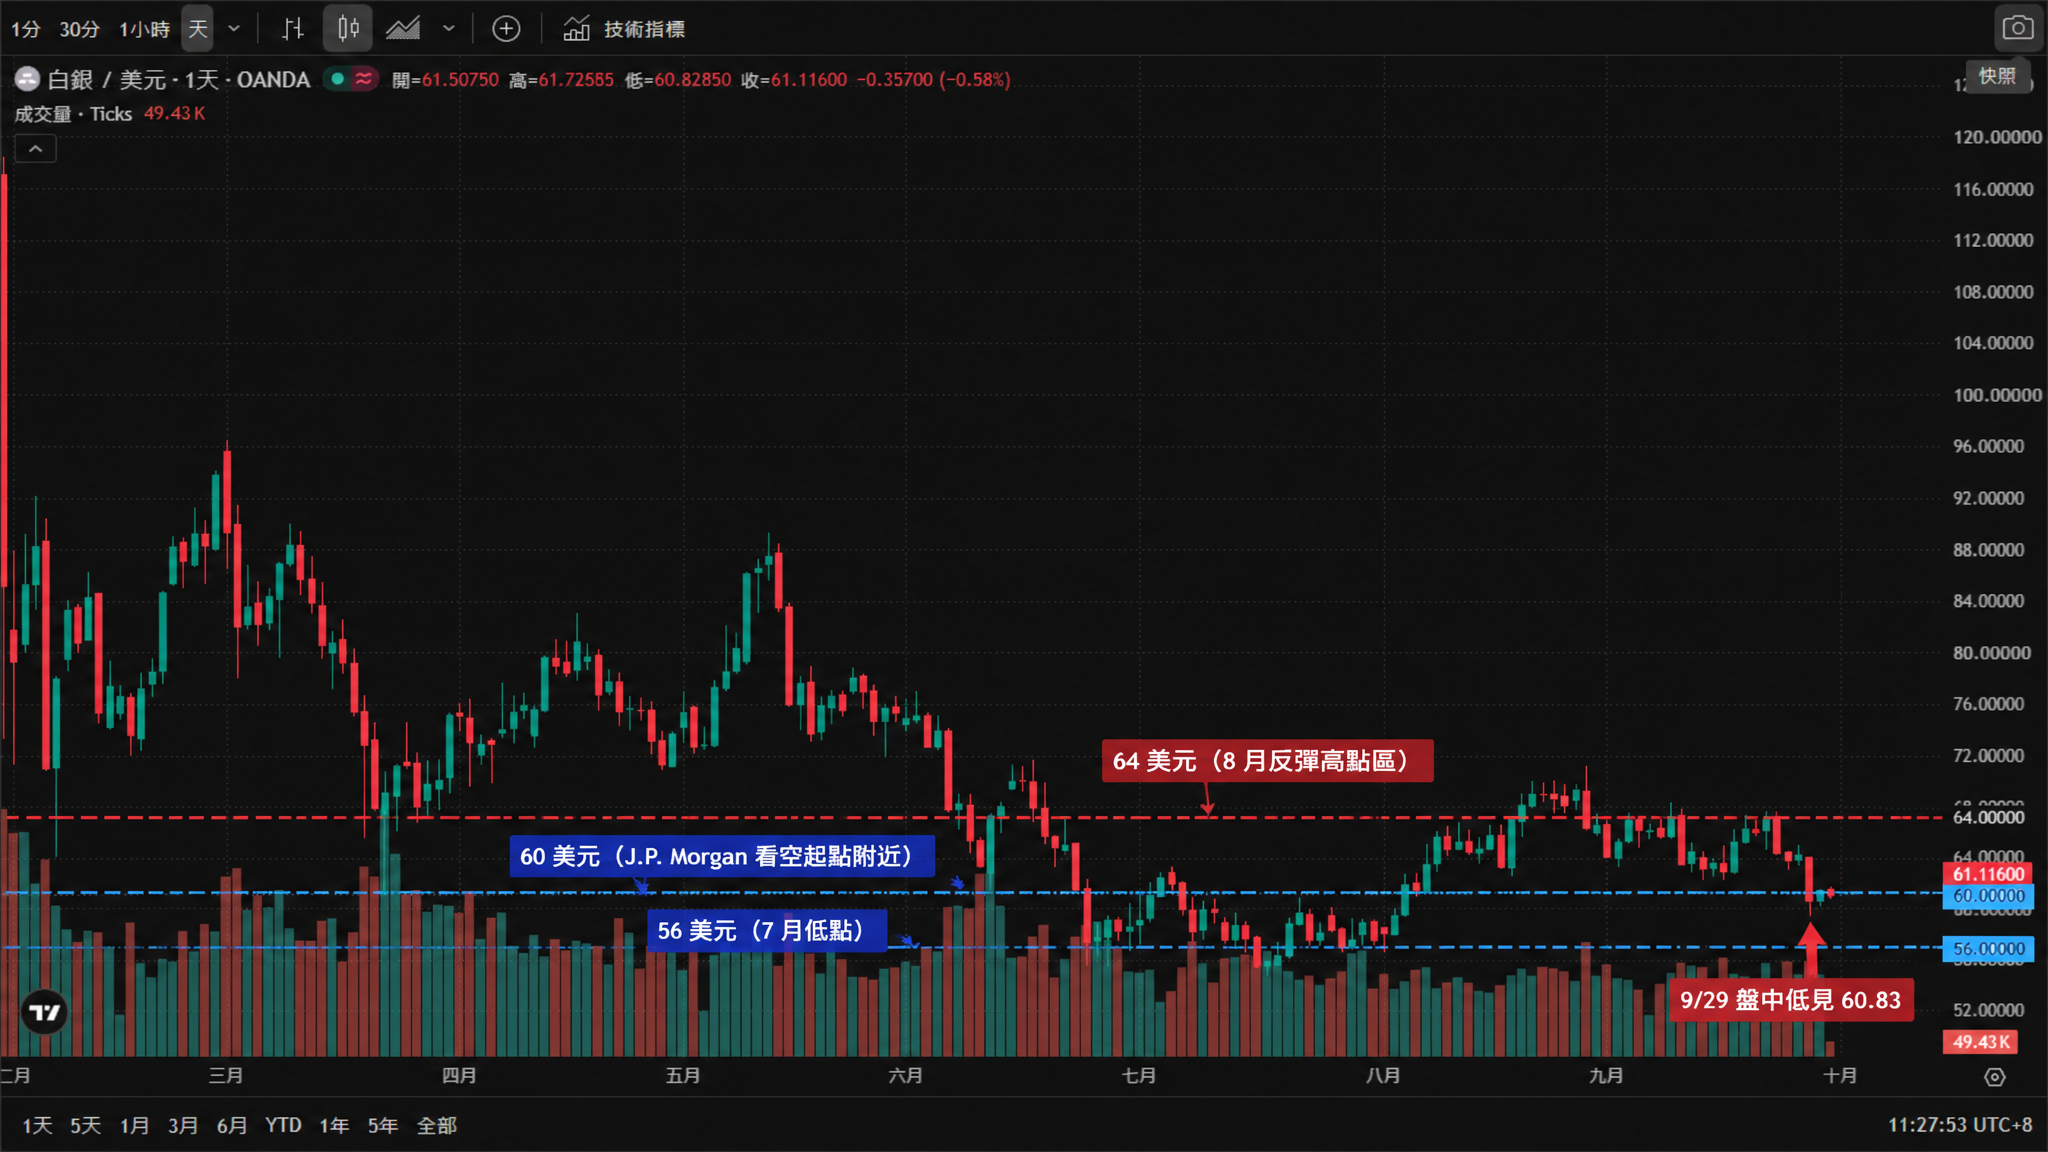
Task: Open chart style dropdown arrow
Action: click(449, 29)
